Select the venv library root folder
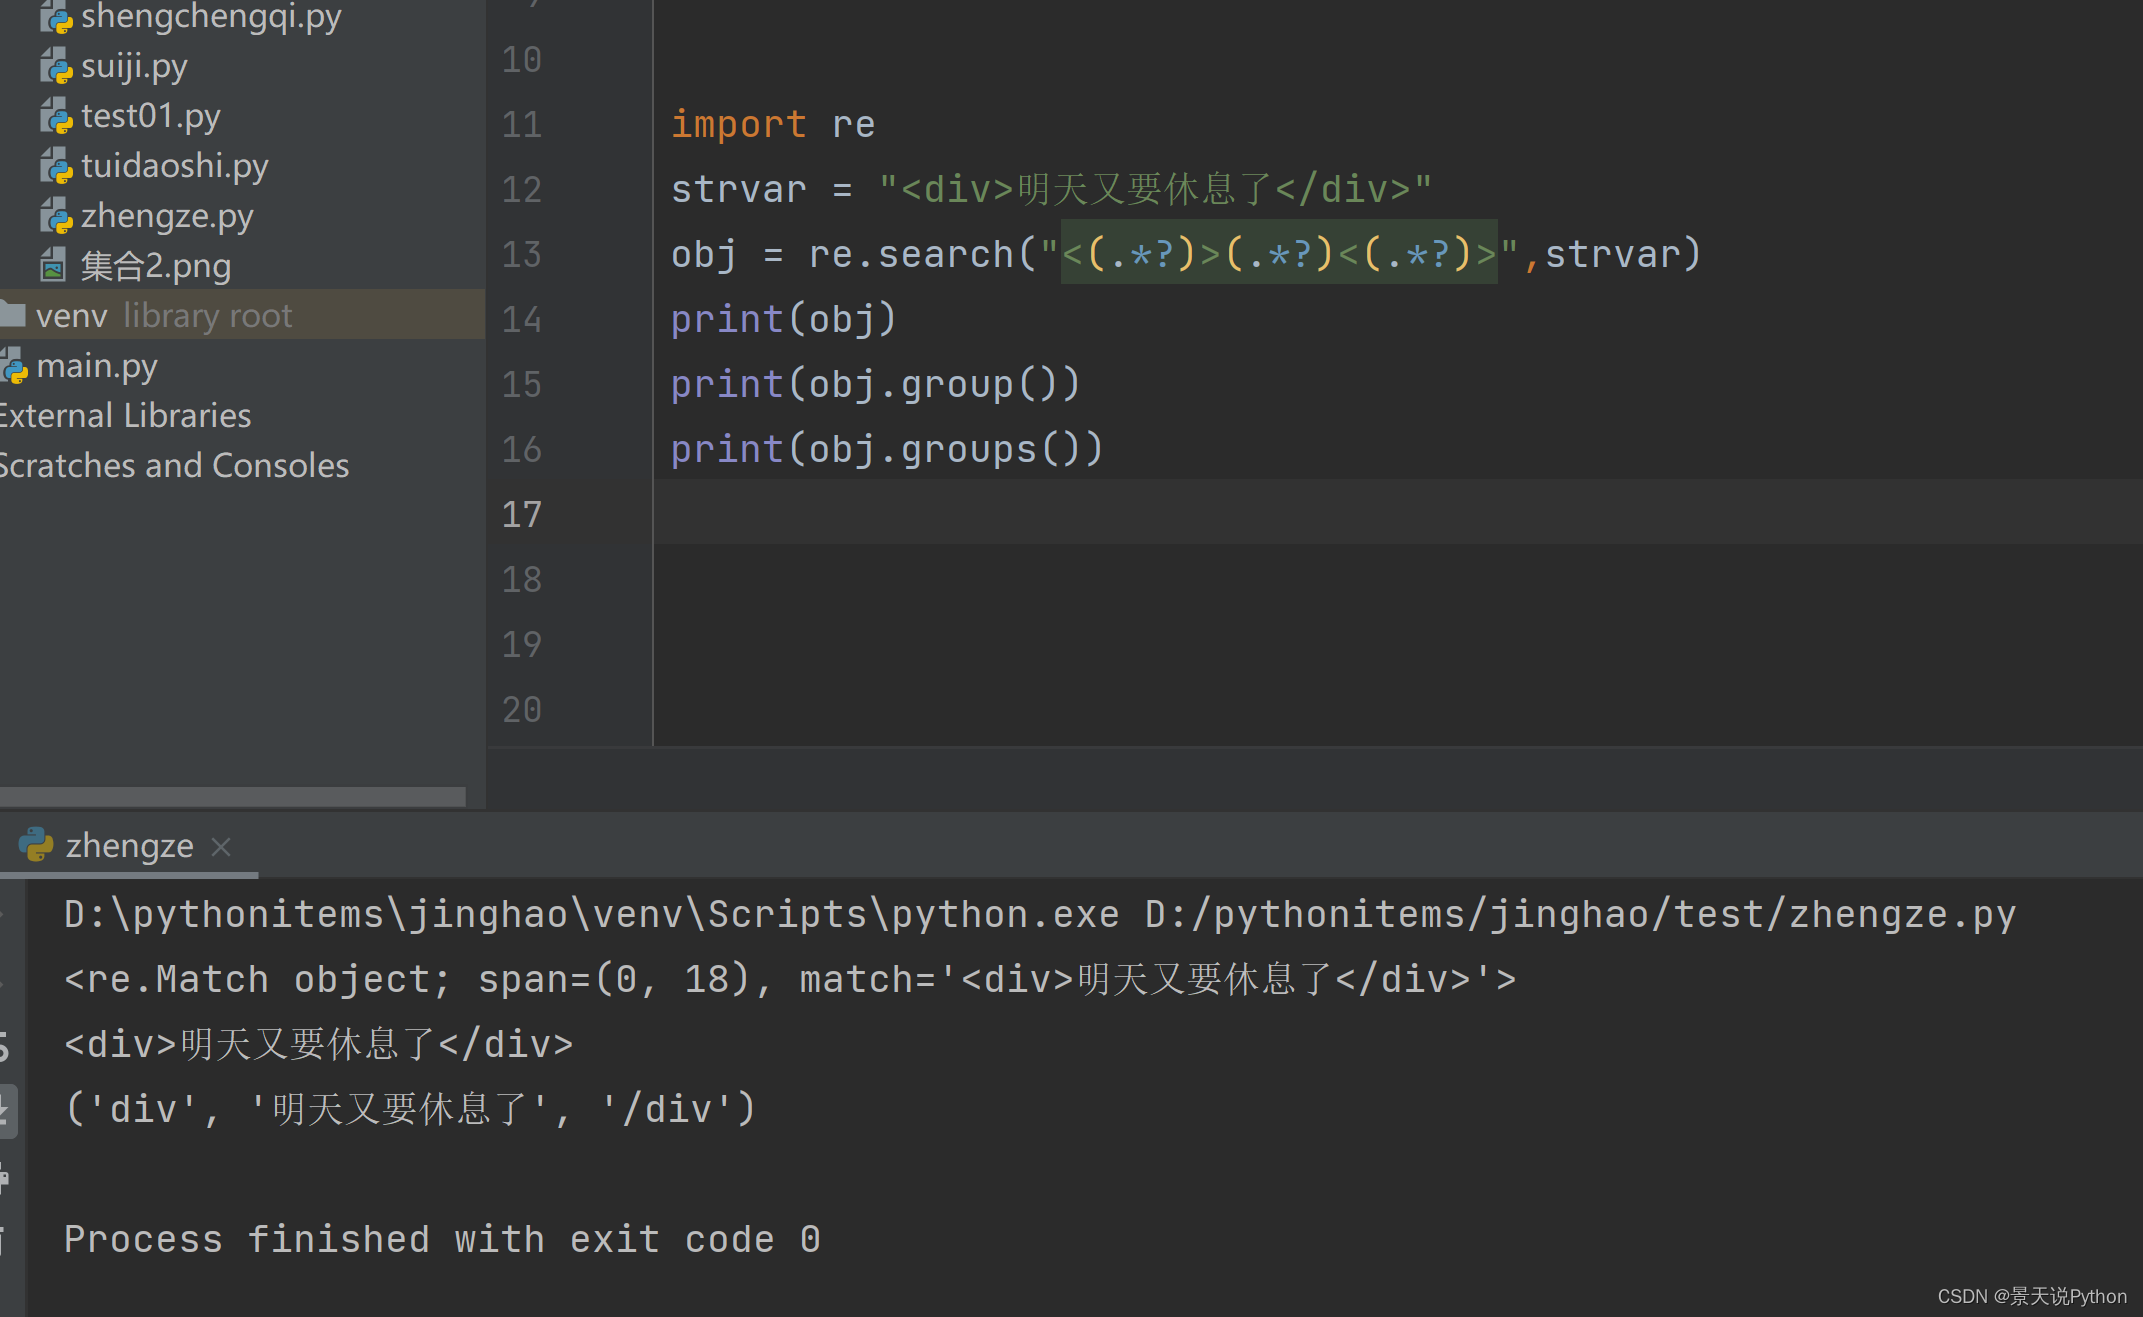2143x1317 pixels. tap(242, 315)
